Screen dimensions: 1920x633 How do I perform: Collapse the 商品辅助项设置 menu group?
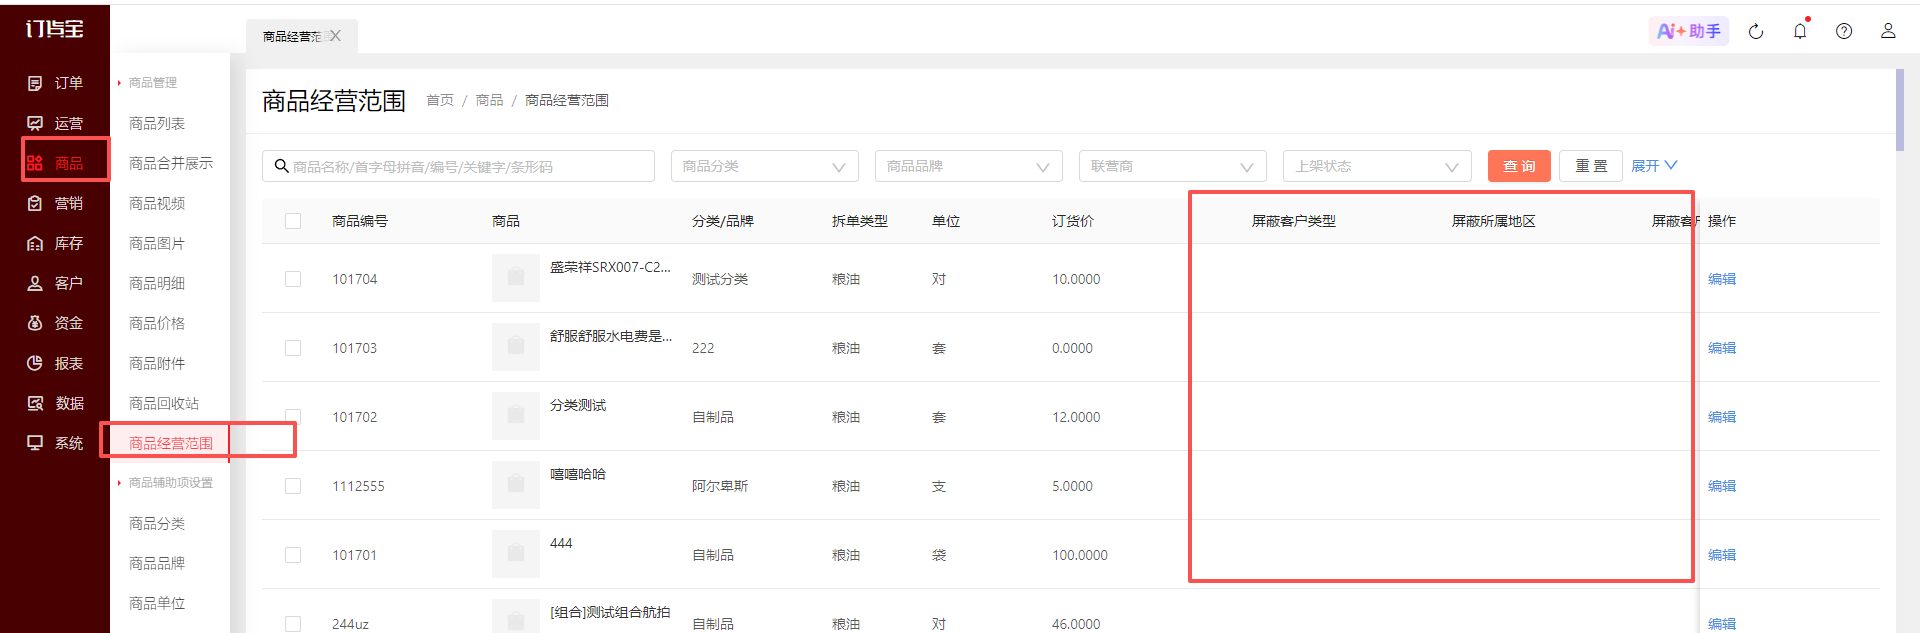tap(166, 483)
